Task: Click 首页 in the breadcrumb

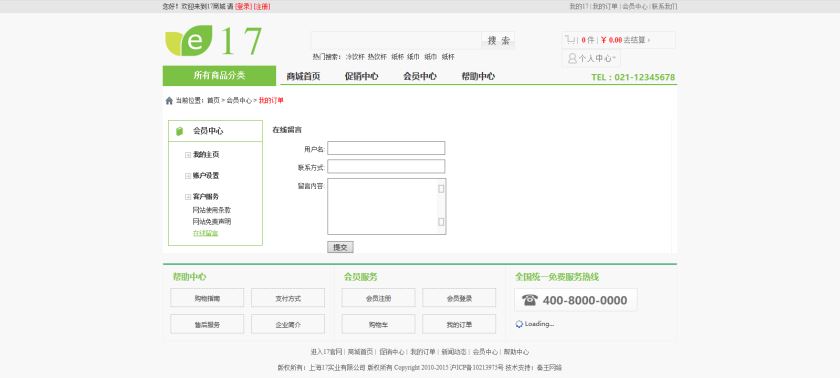Action: click(213, 101)
